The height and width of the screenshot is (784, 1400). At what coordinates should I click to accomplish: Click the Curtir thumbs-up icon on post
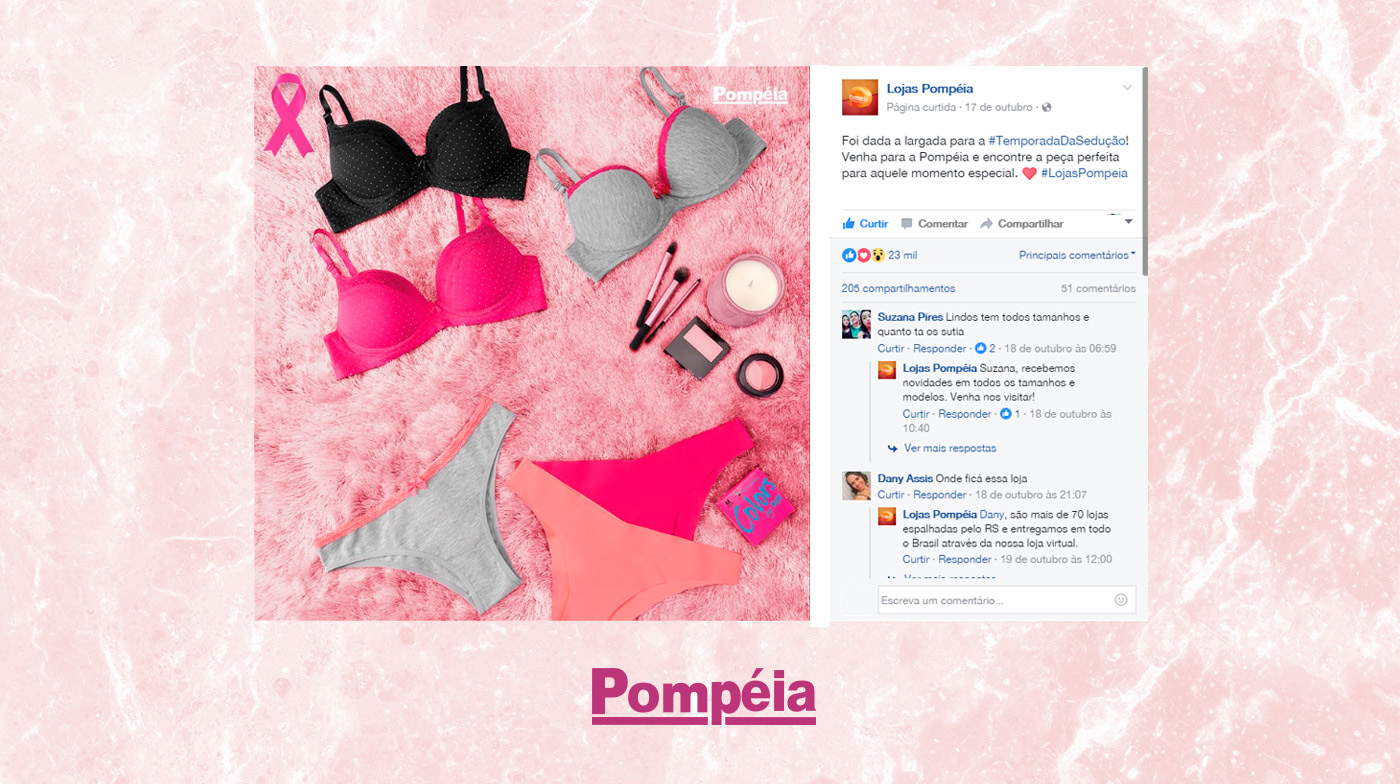(849, 223)
